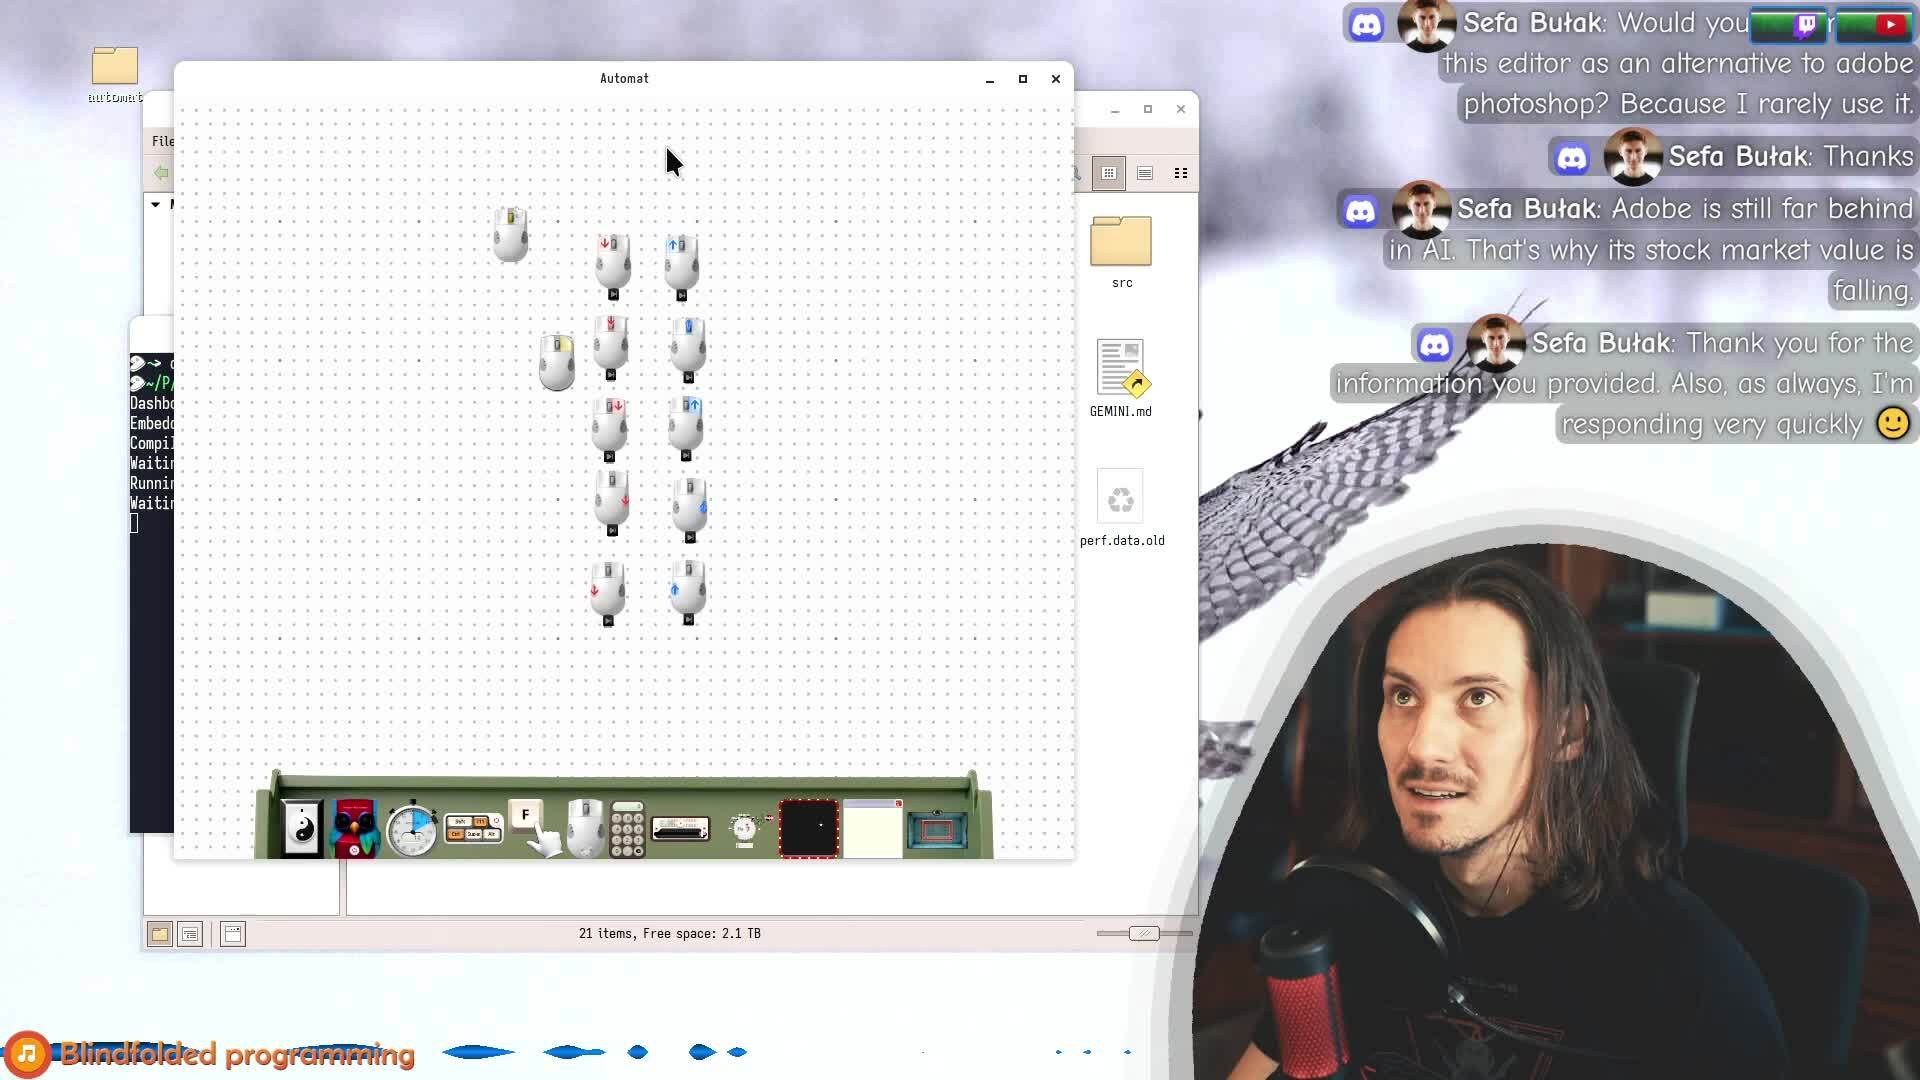This screenshot has height=1080, width=1920.
Task: Click the back arrow in file manager
Action: point(161,173)
